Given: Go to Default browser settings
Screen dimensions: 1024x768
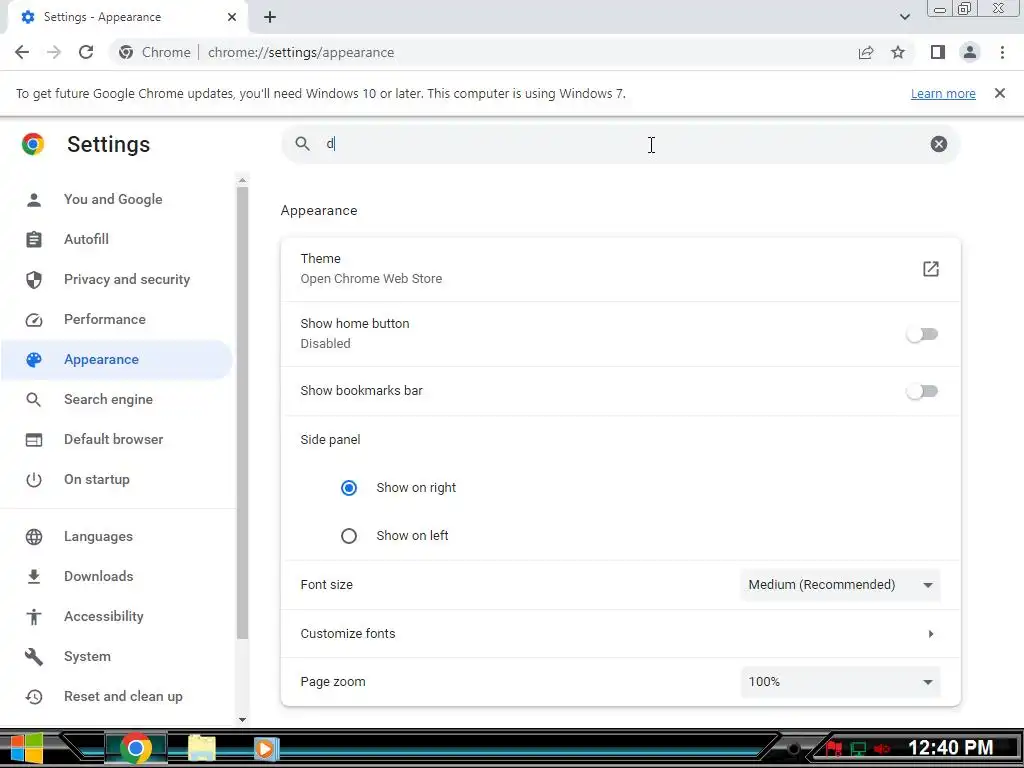Looking at the screenshot, I should pos(116,439).
